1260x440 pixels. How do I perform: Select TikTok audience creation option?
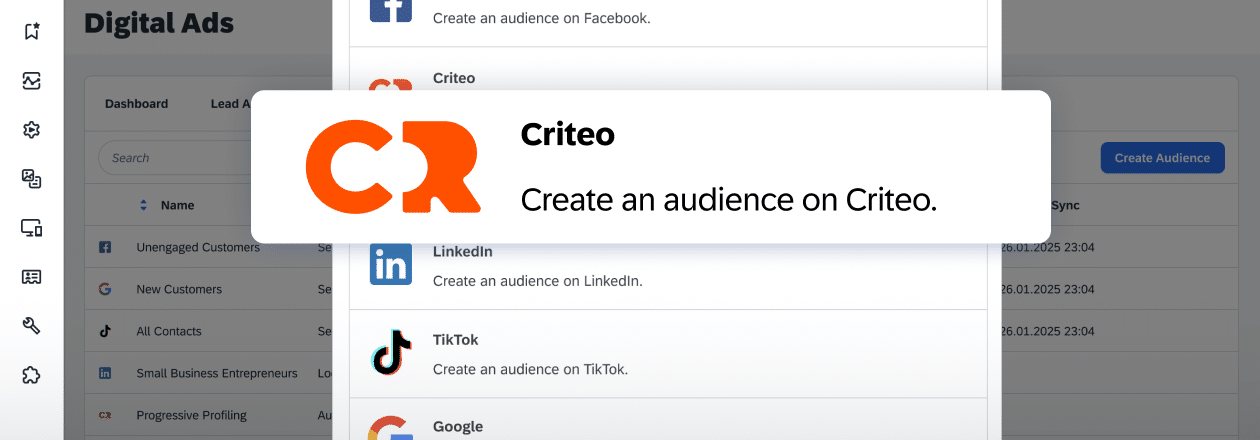coord(675,354)
